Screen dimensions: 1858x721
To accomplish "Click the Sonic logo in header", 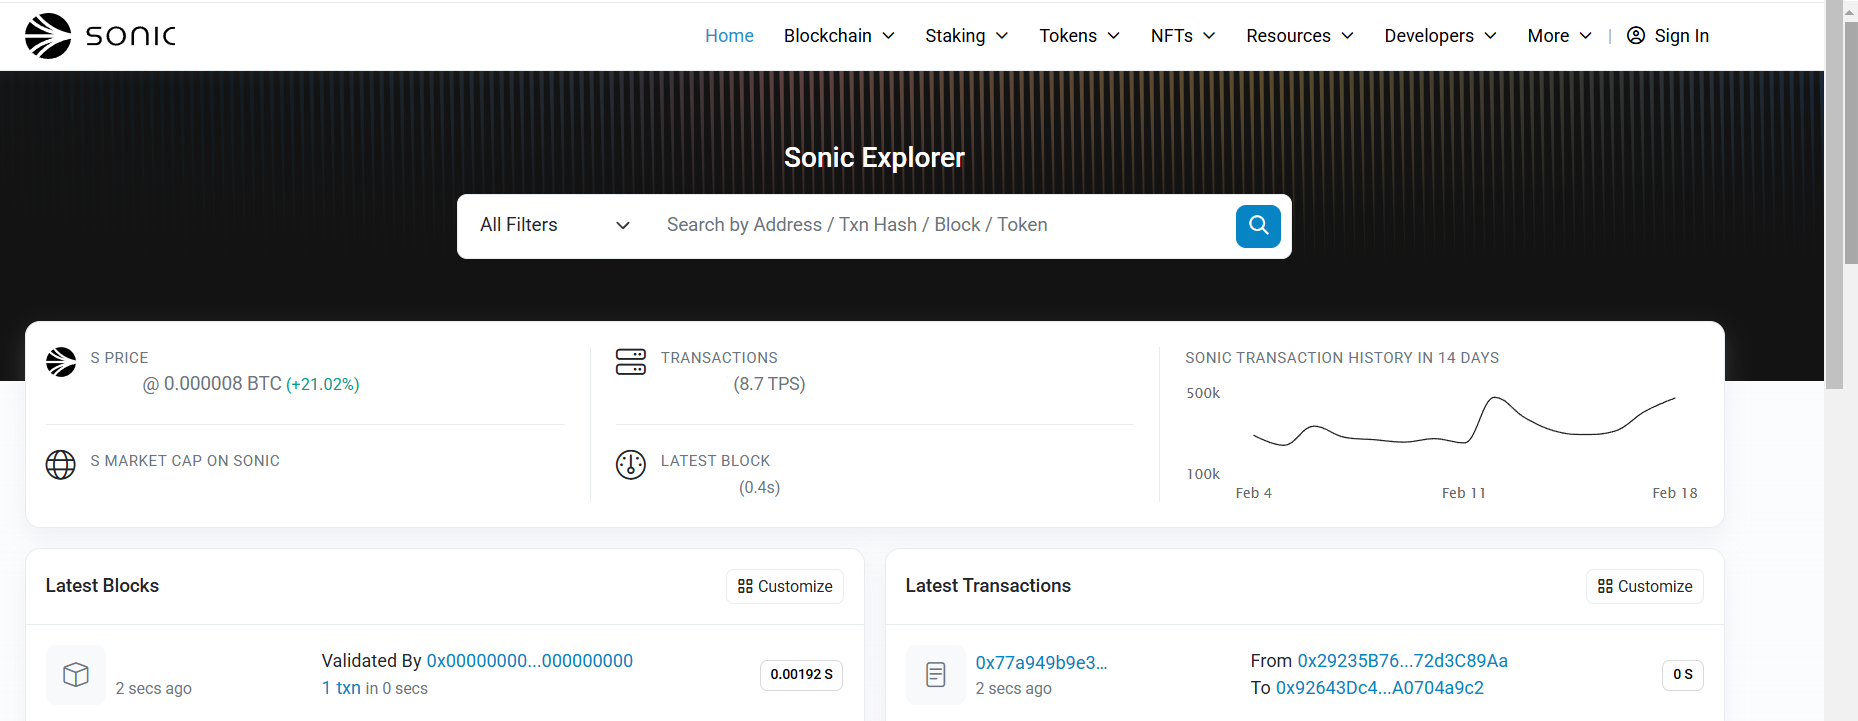I will [x=100, y=36].
